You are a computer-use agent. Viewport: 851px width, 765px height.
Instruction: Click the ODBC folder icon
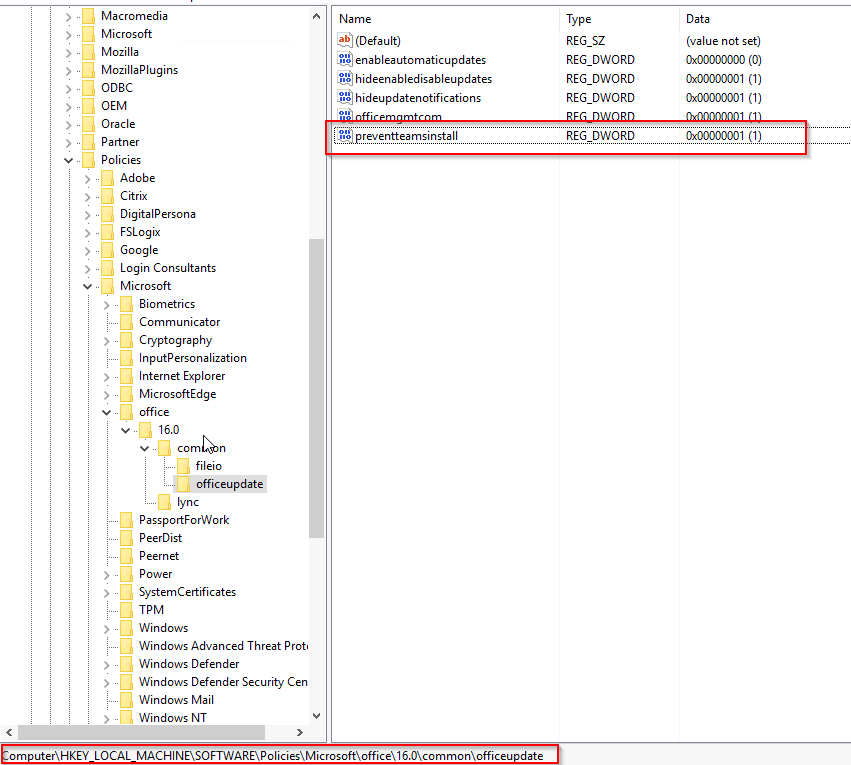[88, 88]
